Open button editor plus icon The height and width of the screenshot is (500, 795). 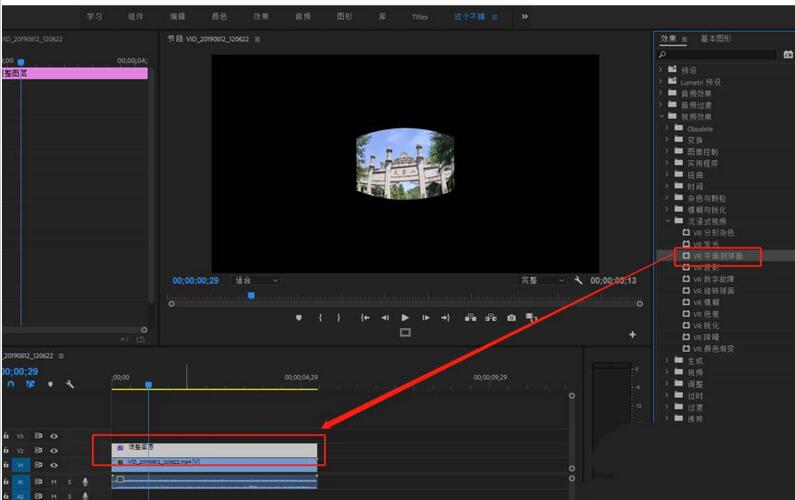click(632, 334)
